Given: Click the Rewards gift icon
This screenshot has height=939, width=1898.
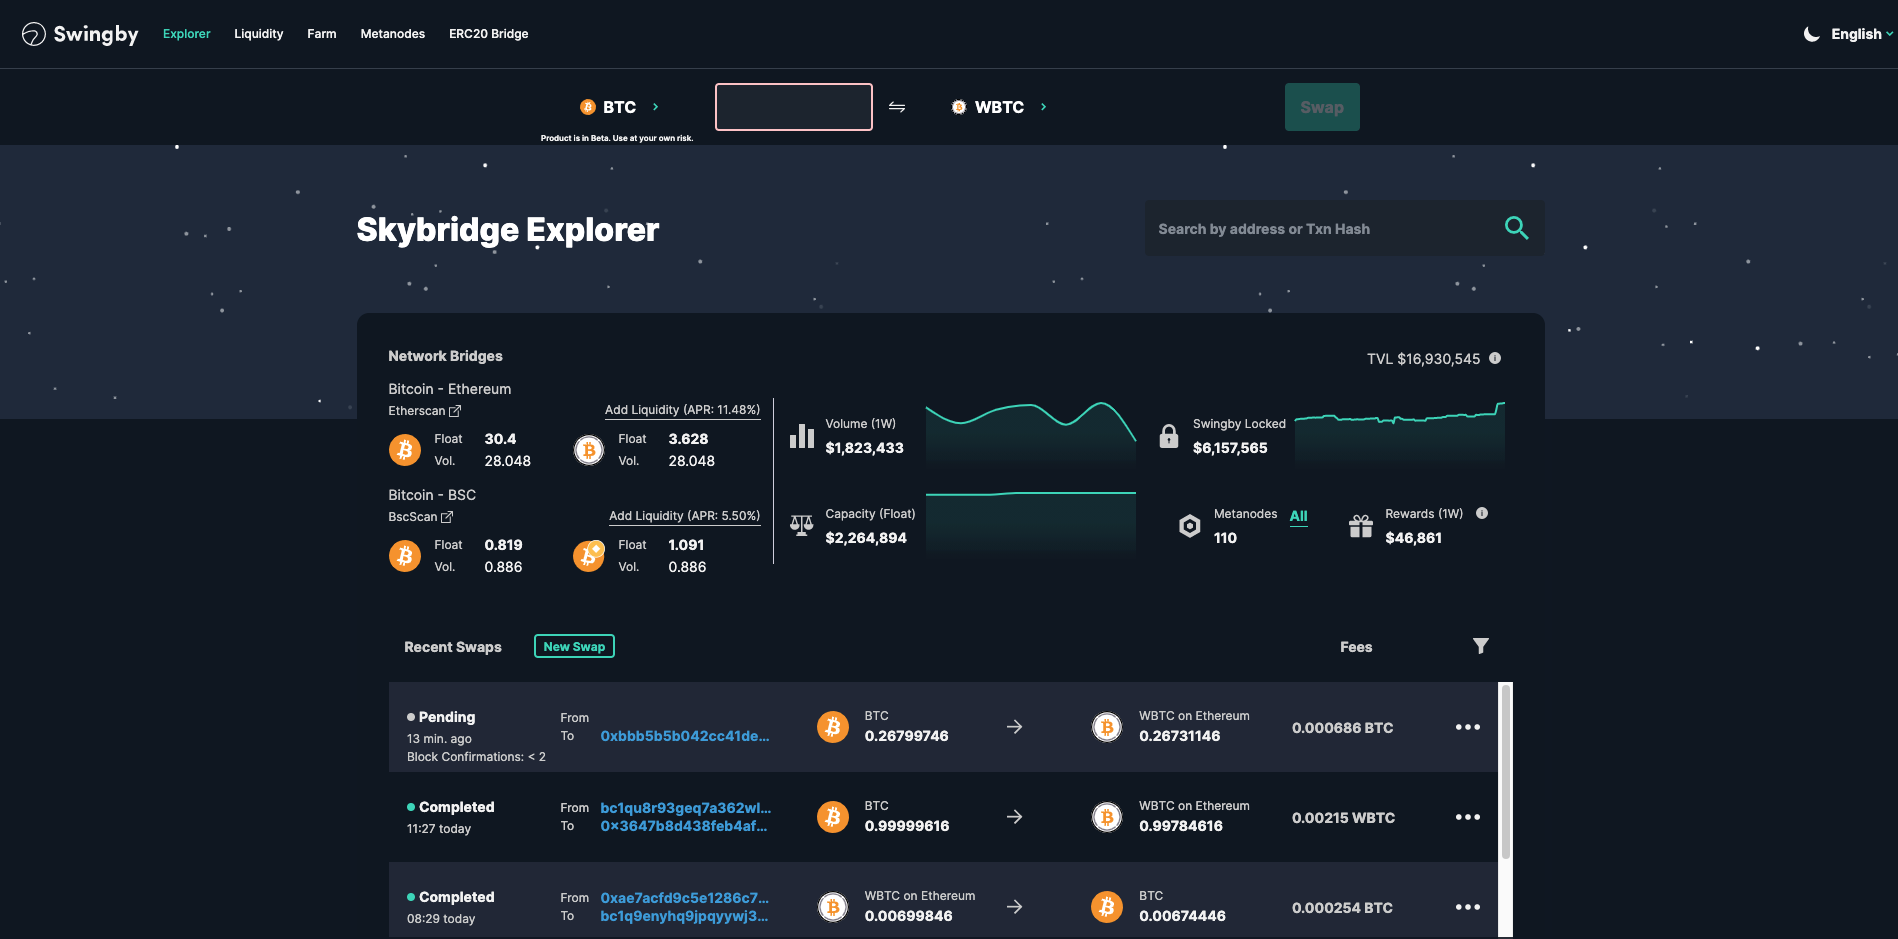Looking at the screenshot, I should [x=1361, y=526].
